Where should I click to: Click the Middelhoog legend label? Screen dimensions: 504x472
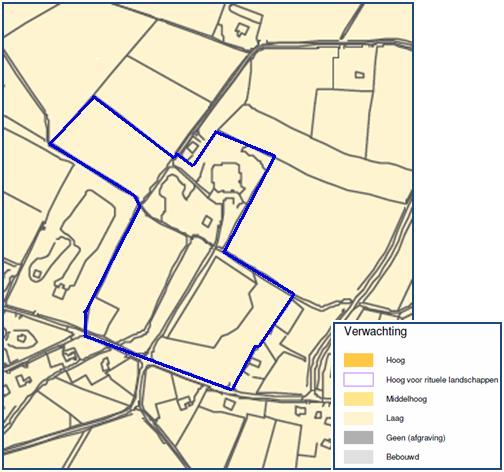406,399
